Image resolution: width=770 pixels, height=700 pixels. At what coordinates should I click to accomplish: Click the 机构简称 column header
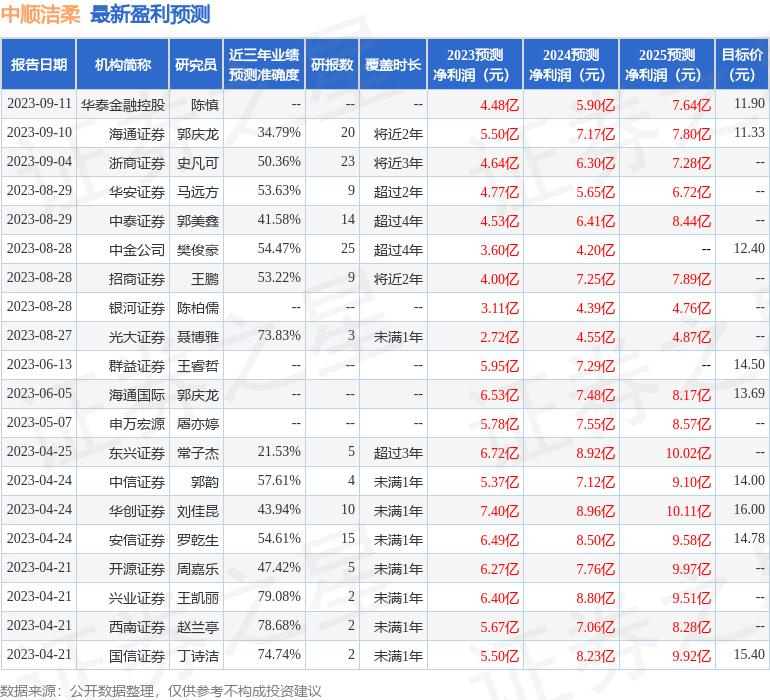(123, 64)
